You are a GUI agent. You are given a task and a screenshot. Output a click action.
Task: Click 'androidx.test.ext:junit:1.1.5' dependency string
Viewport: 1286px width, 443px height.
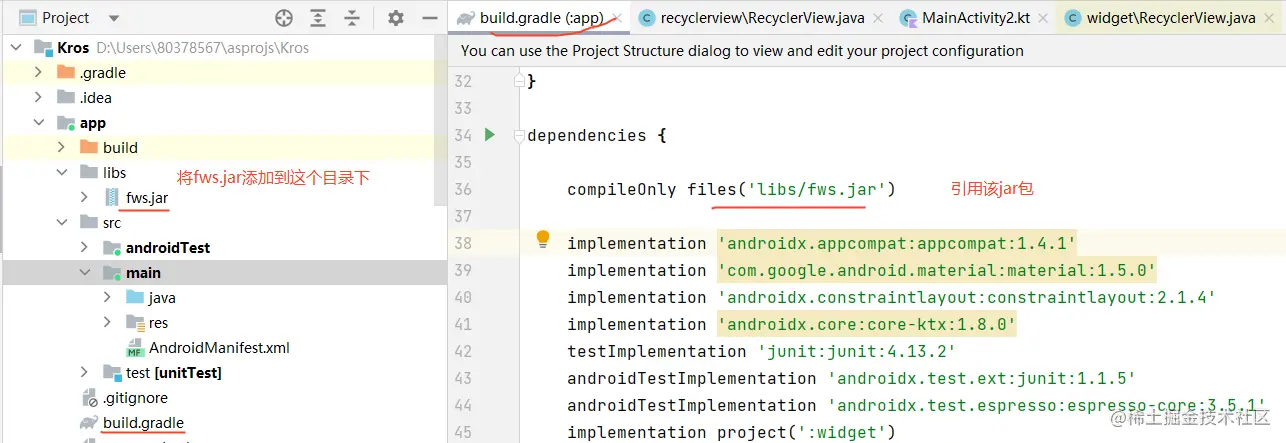click(x=982, y=378)
